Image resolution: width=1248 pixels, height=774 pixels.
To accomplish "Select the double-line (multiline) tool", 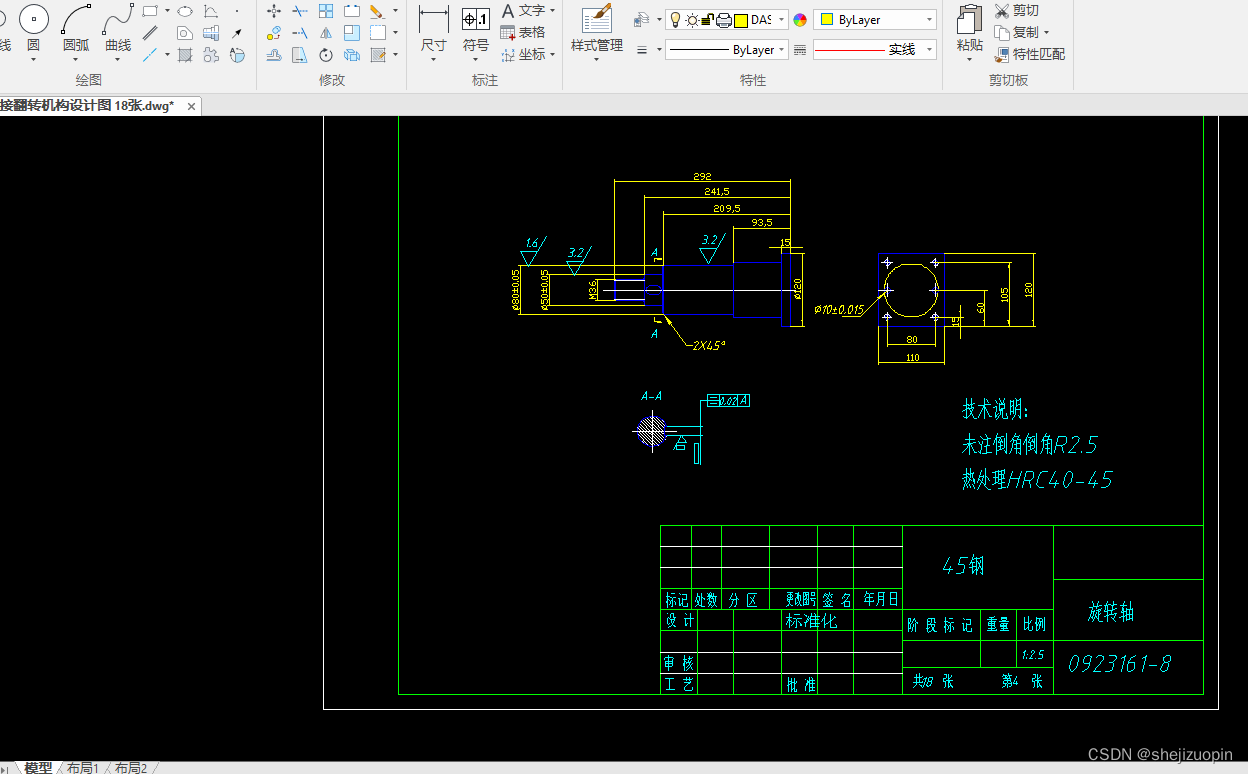I will pos(150,33).
